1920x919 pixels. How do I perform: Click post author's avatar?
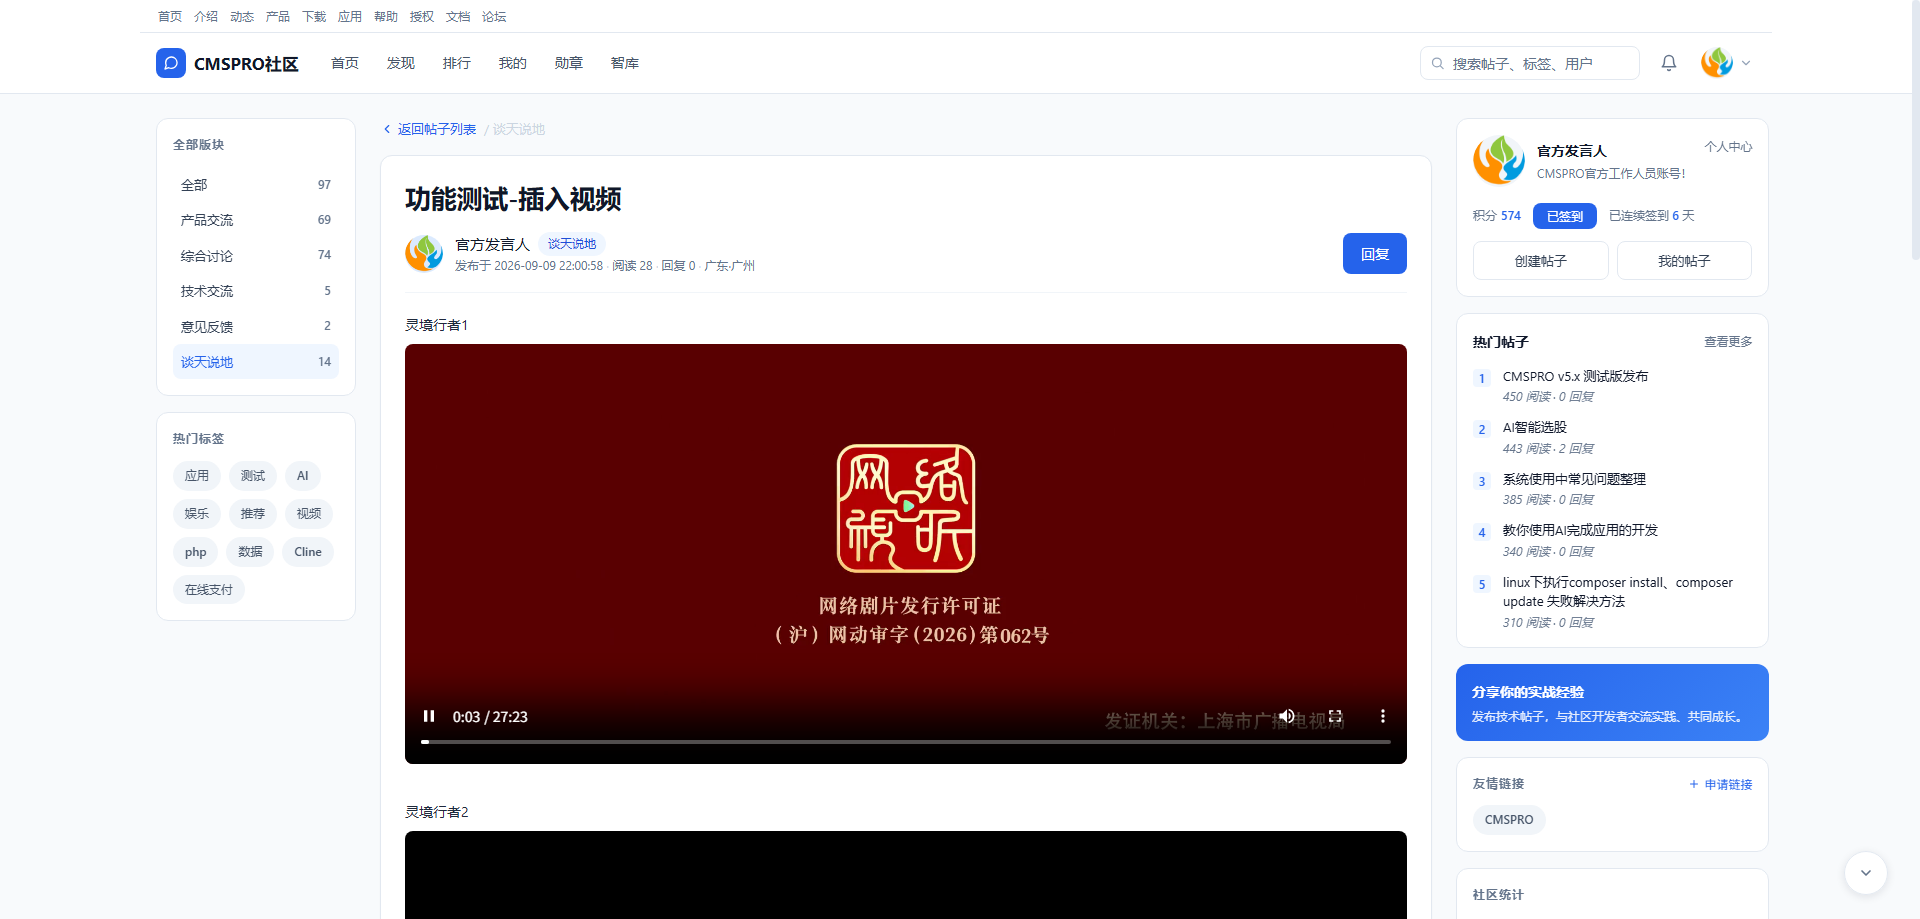[x=424, y=253]
